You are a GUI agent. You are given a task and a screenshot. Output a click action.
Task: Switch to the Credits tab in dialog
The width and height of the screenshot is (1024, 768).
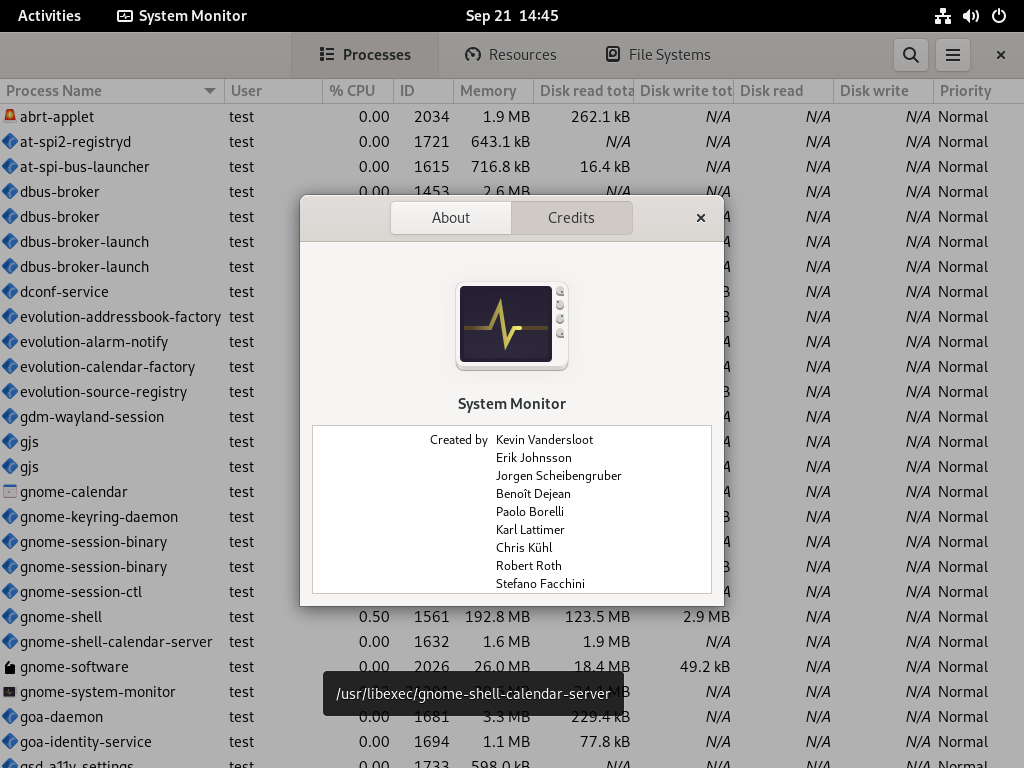(571, 217)
